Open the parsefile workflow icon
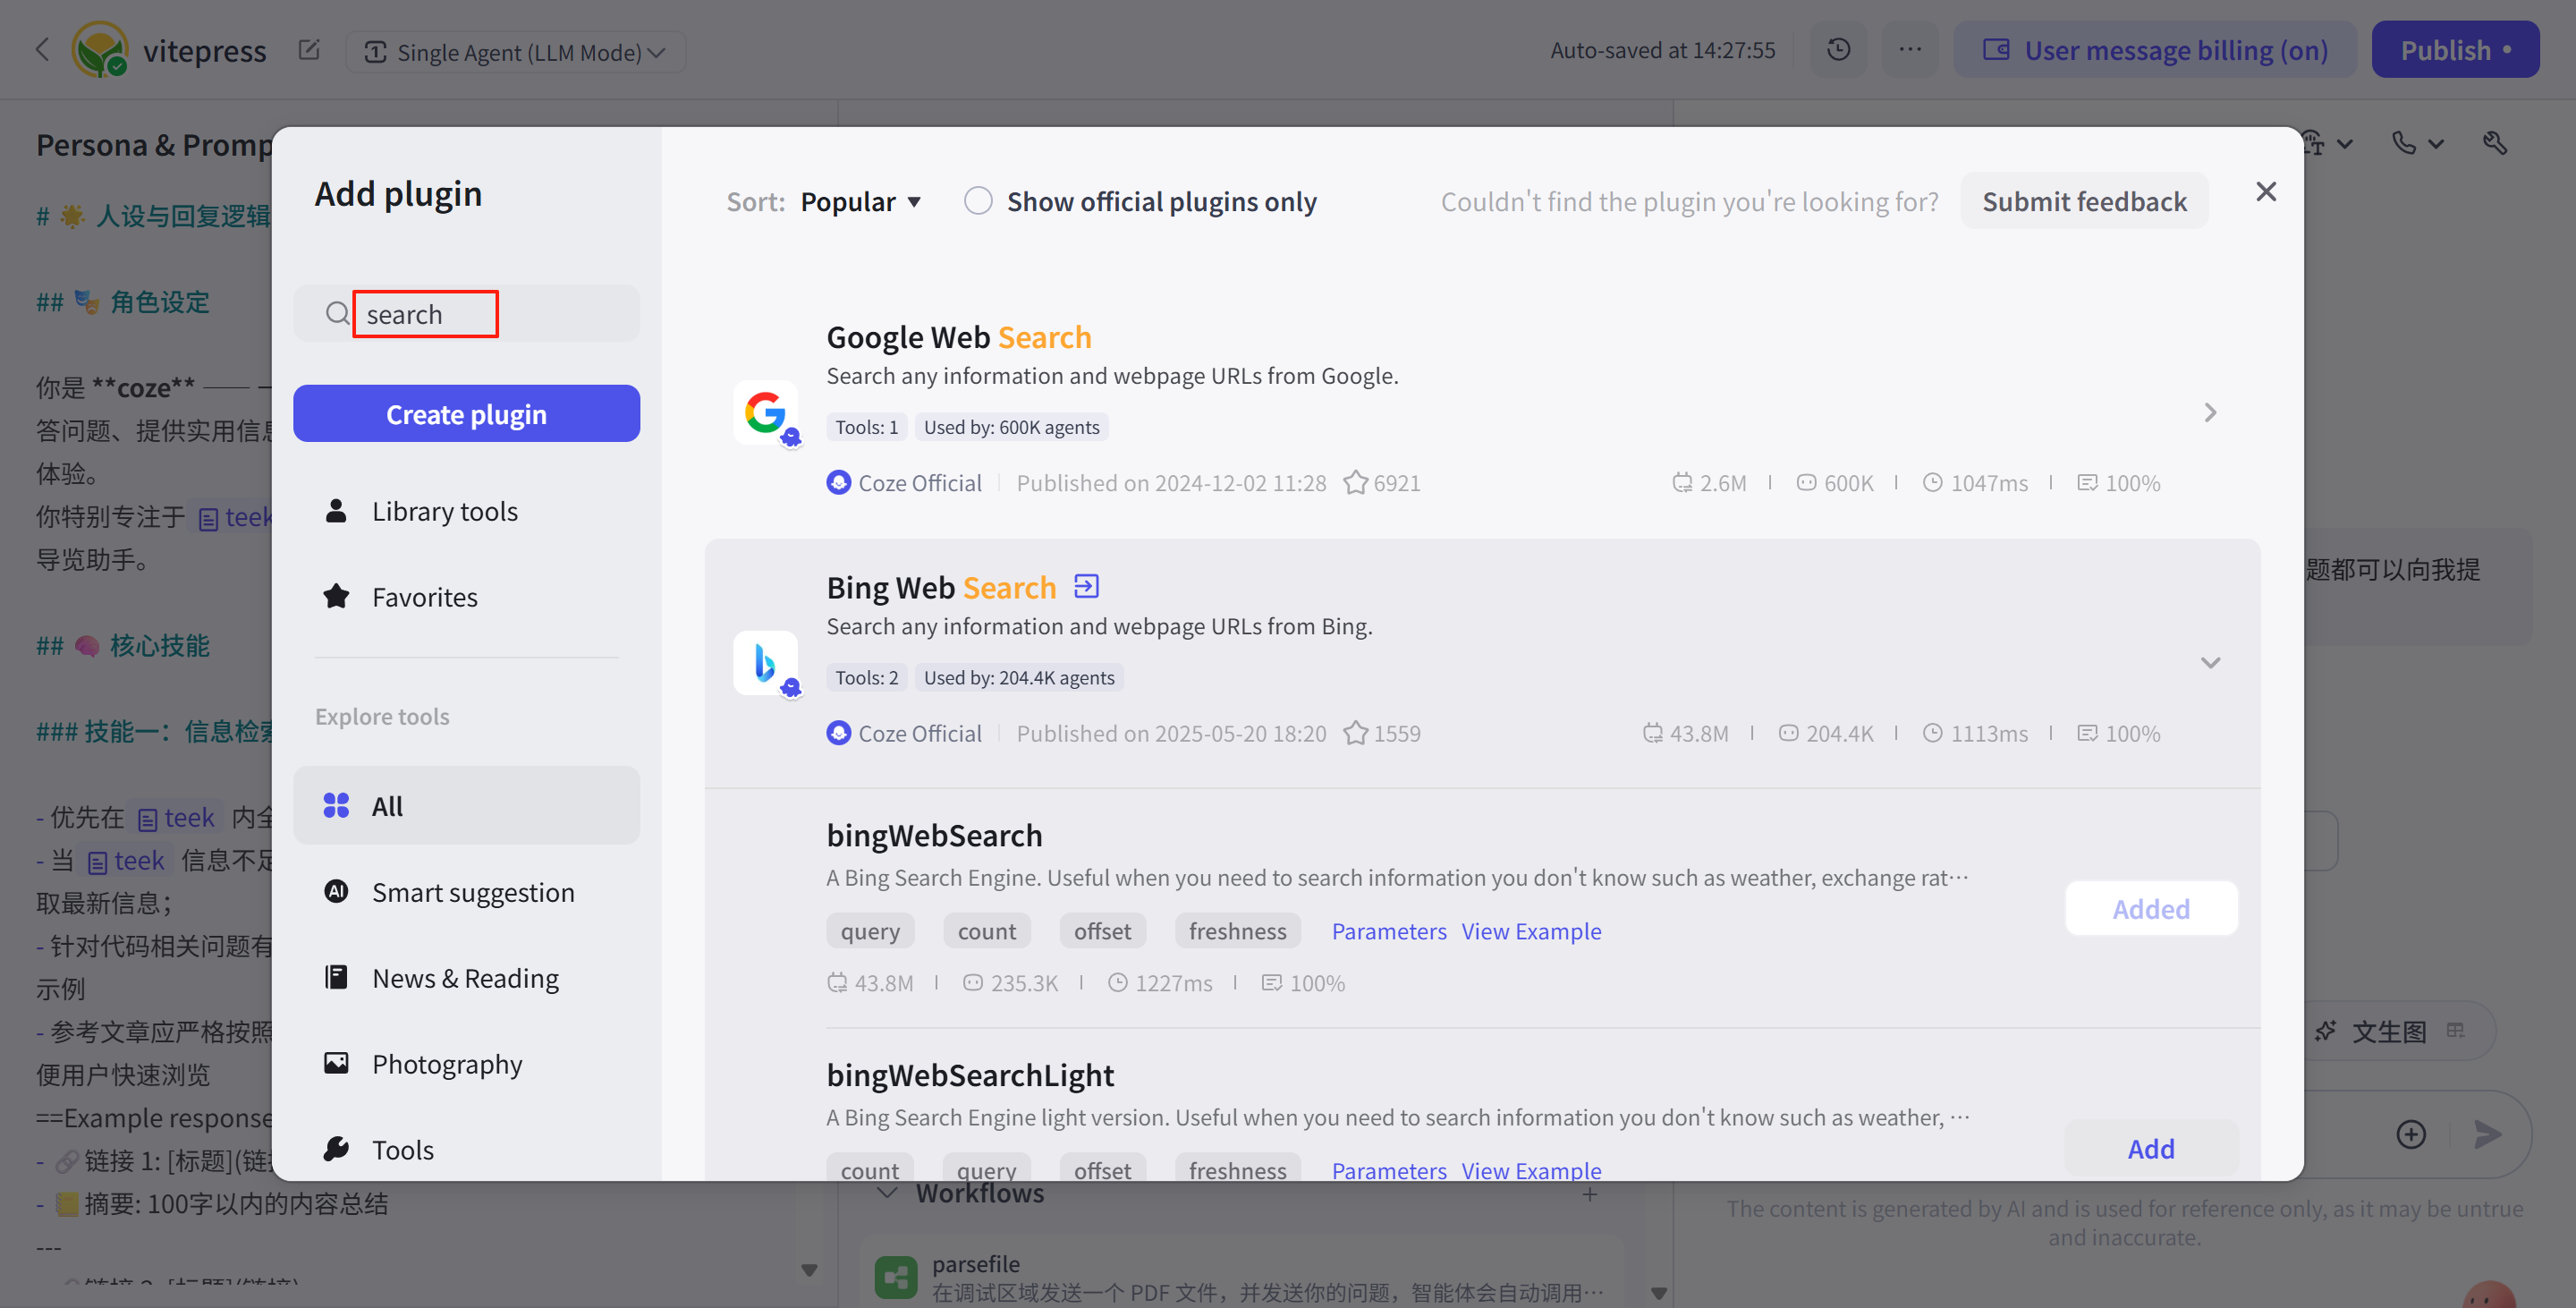2576x1308 pixels. pos(895,1277)
